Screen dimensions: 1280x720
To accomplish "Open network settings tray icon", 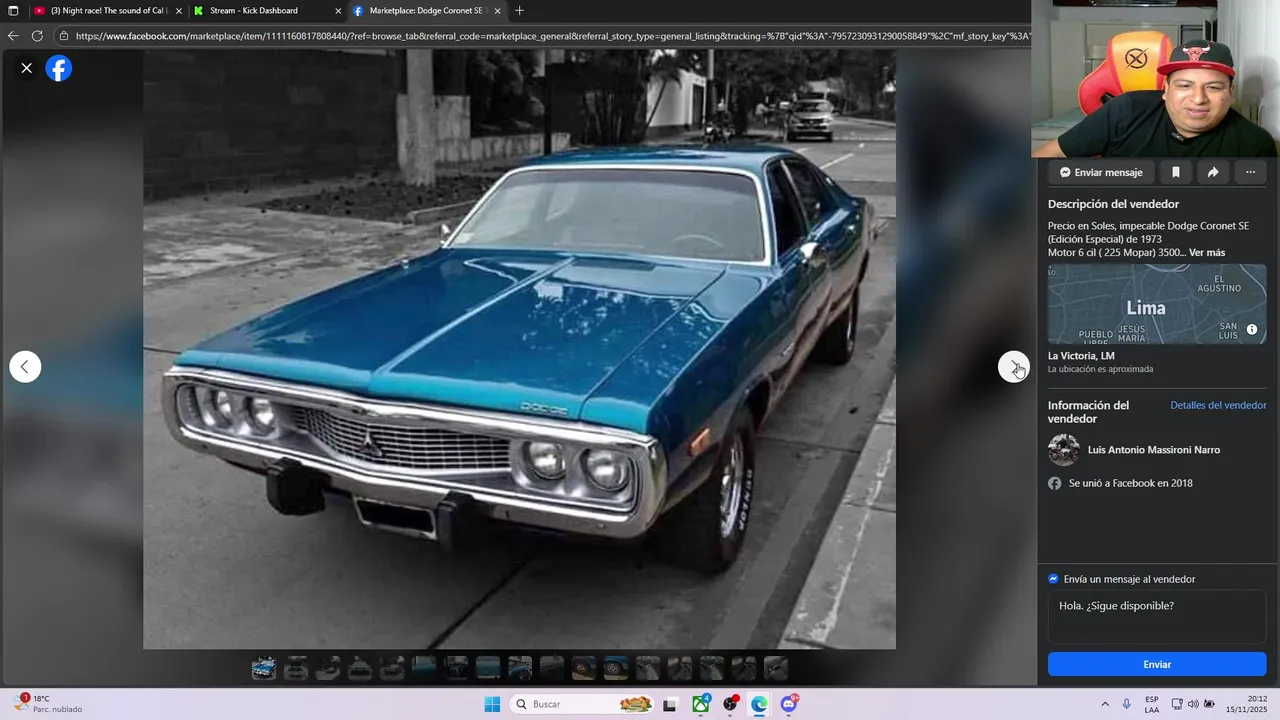I will point(1177,704).
